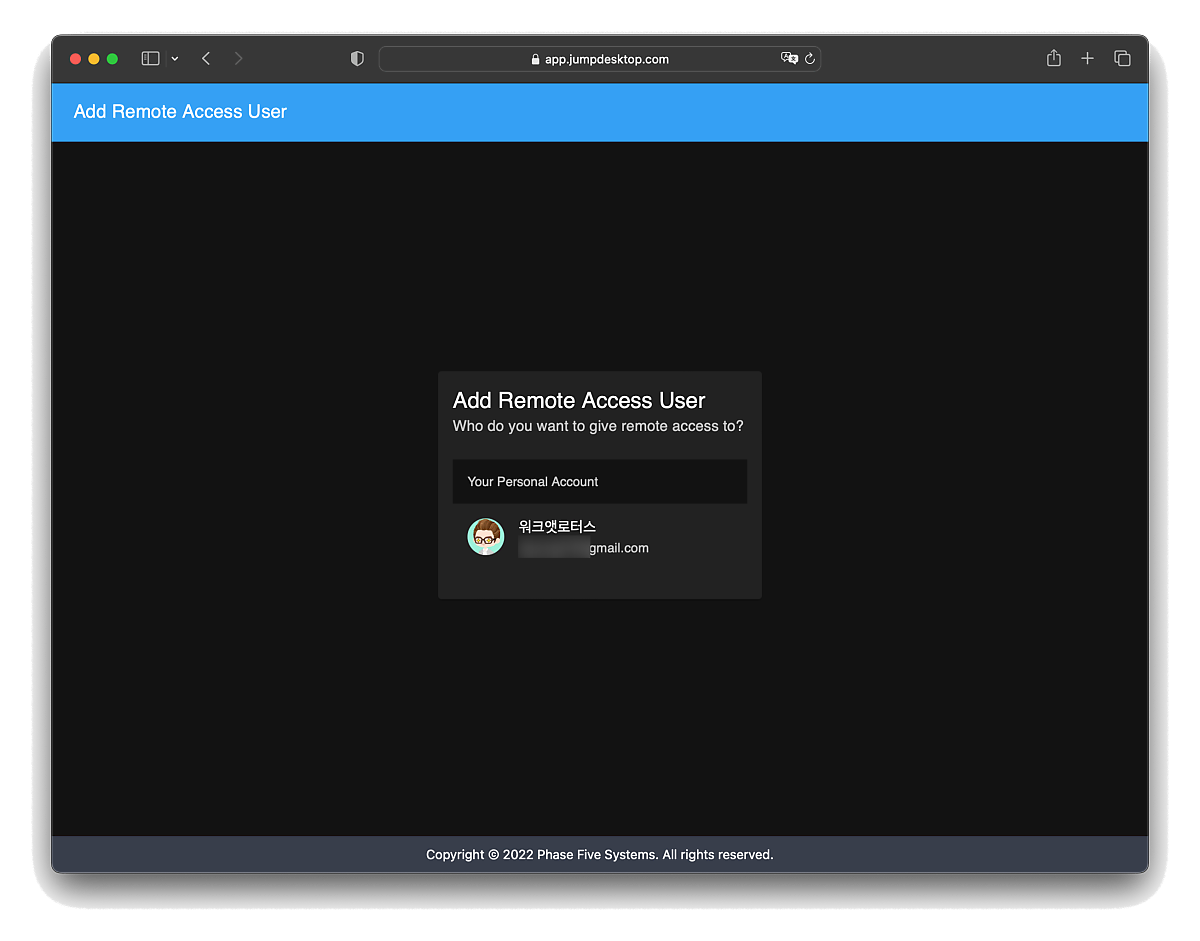Show the tab overview icon
1200x941 pixels.
click(x=1122, y=59)
